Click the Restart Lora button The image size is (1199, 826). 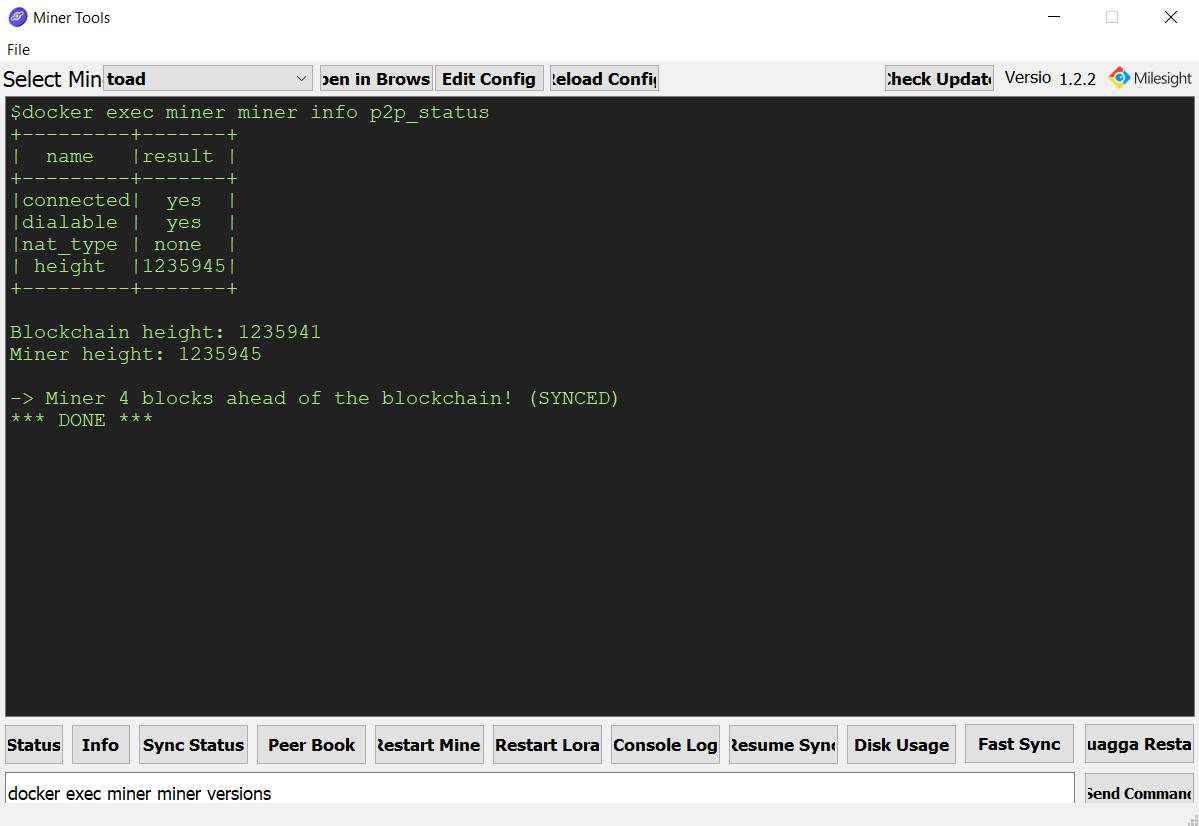pos(548,745)
